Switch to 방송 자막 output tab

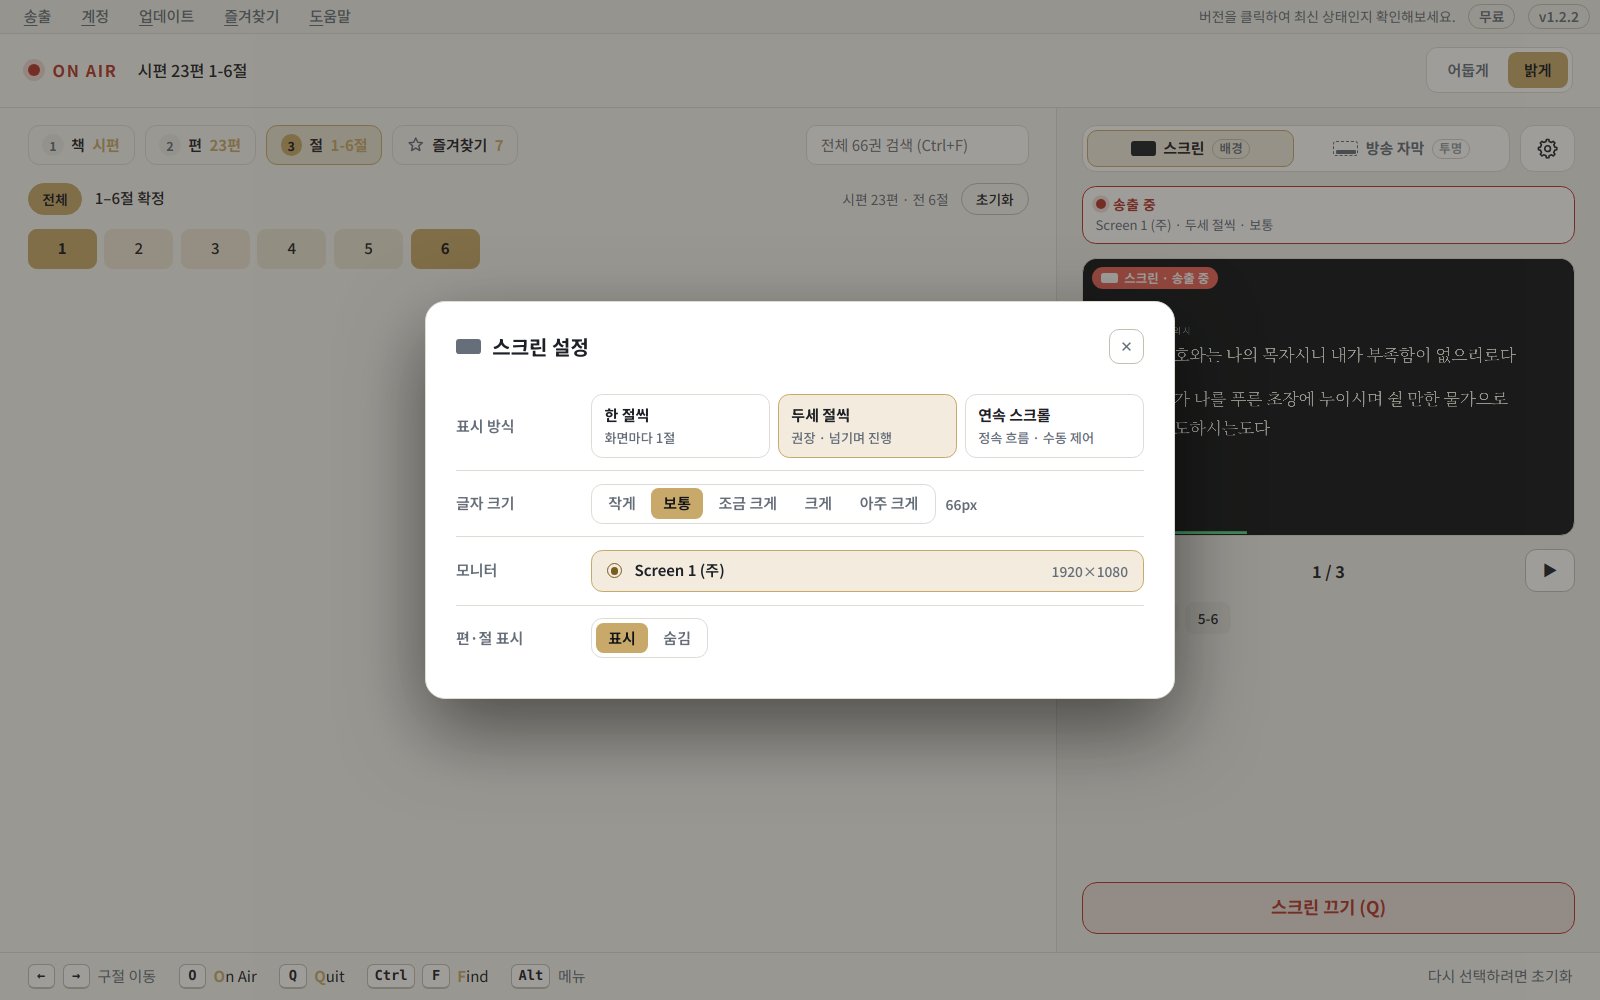1401,148
